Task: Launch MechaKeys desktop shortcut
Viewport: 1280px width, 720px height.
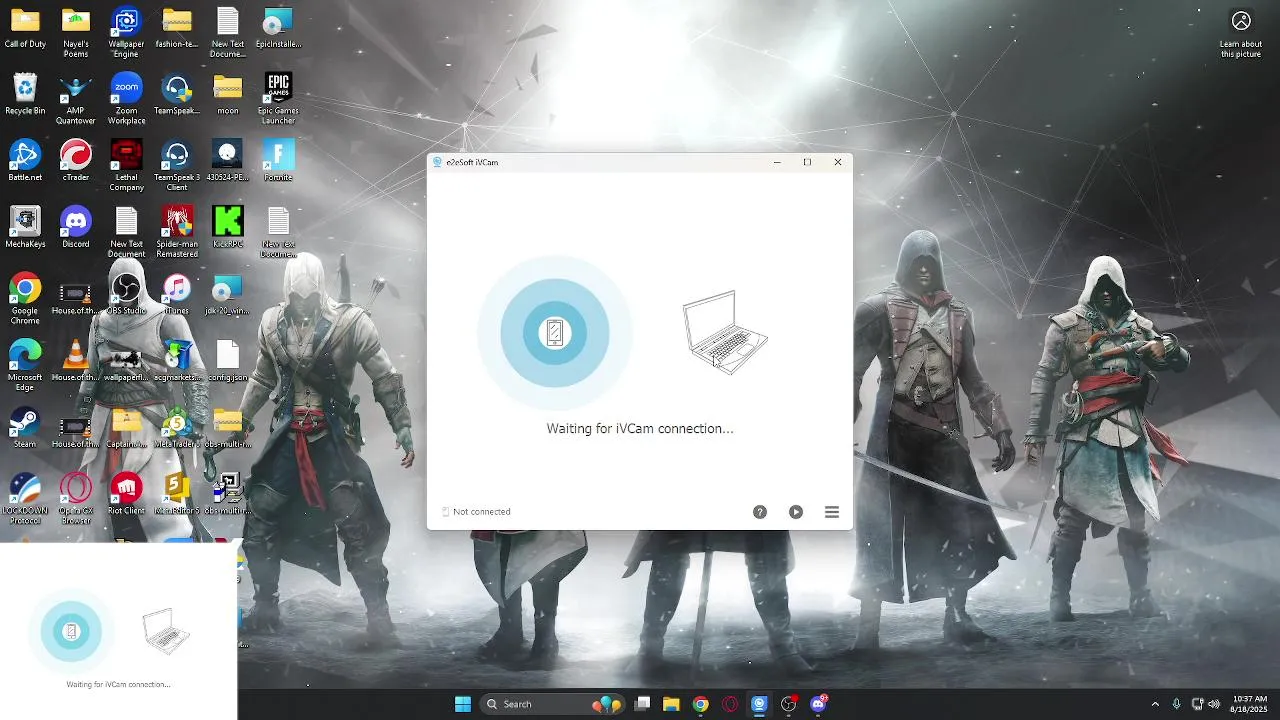Action: pos(25,228)
